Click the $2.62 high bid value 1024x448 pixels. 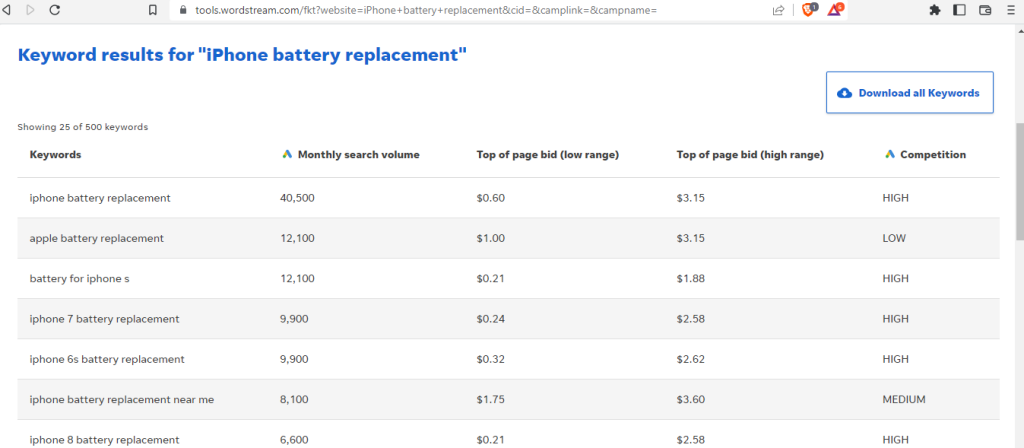point(691,359)
